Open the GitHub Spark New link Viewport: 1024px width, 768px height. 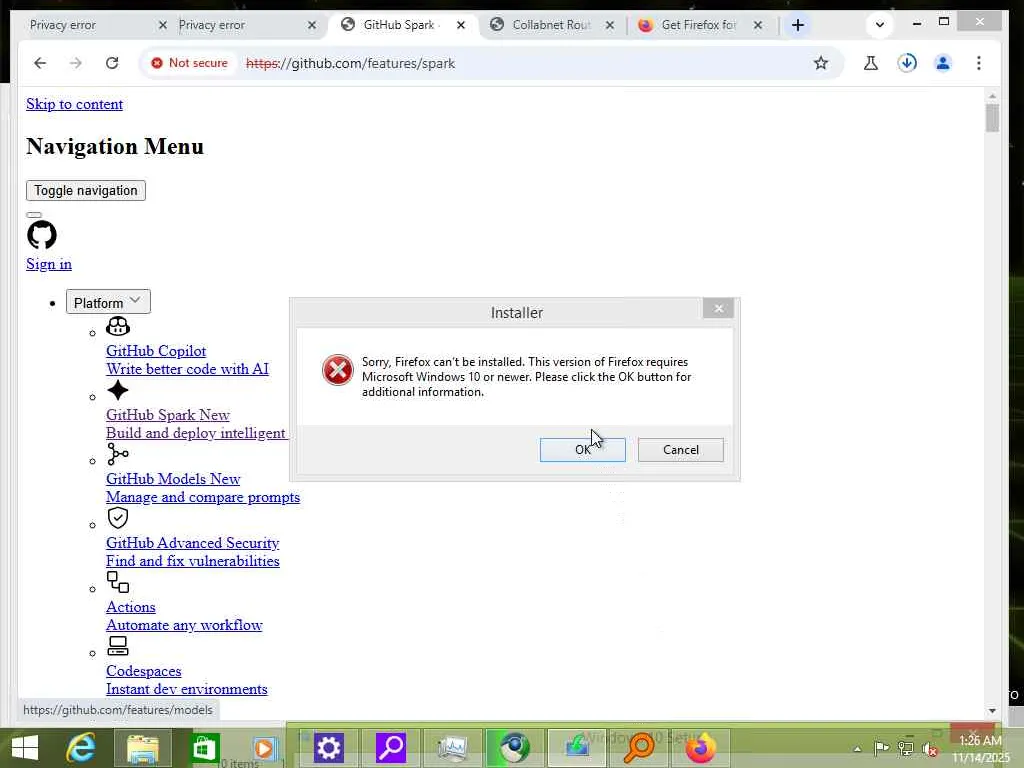click(x=168, y=415)
